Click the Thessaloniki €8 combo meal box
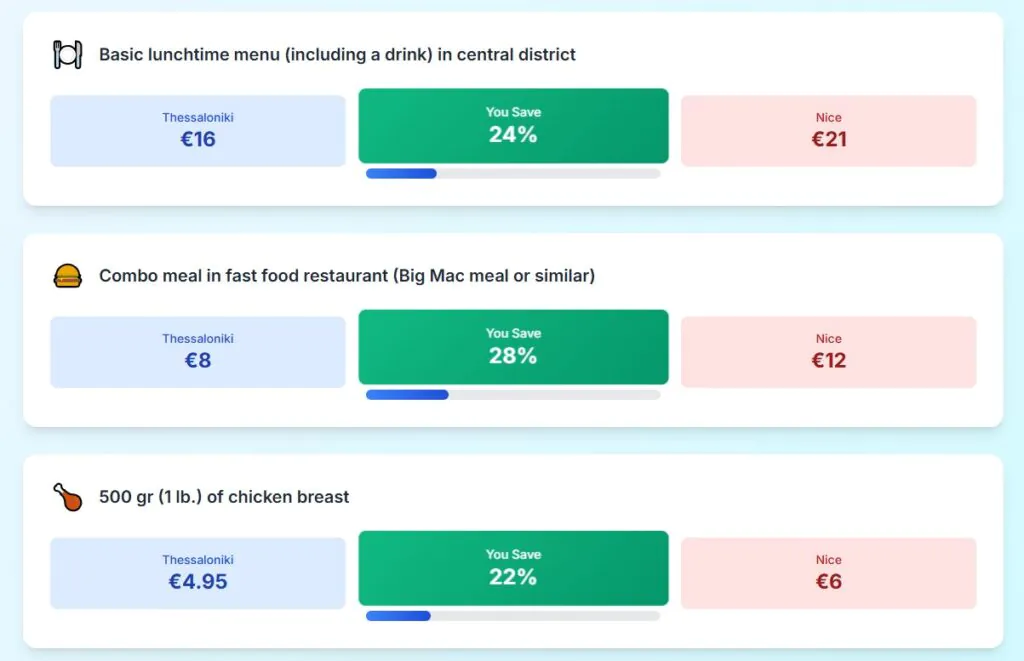 coord(198,352)
